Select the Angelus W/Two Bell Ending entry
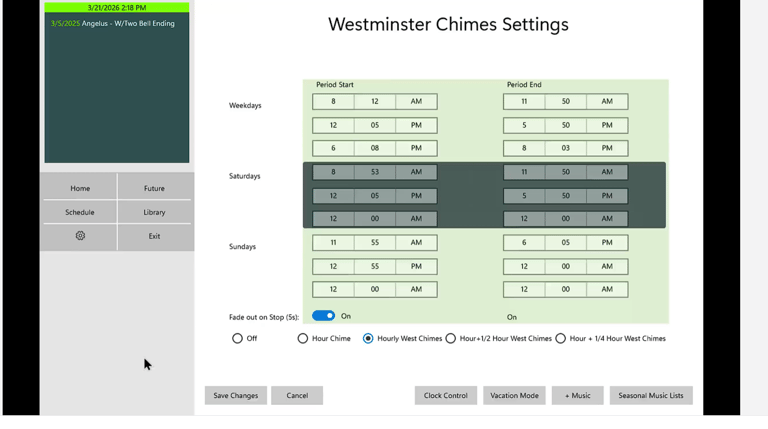The height and width of the screenshot is (429, 768). coord(113,24)
